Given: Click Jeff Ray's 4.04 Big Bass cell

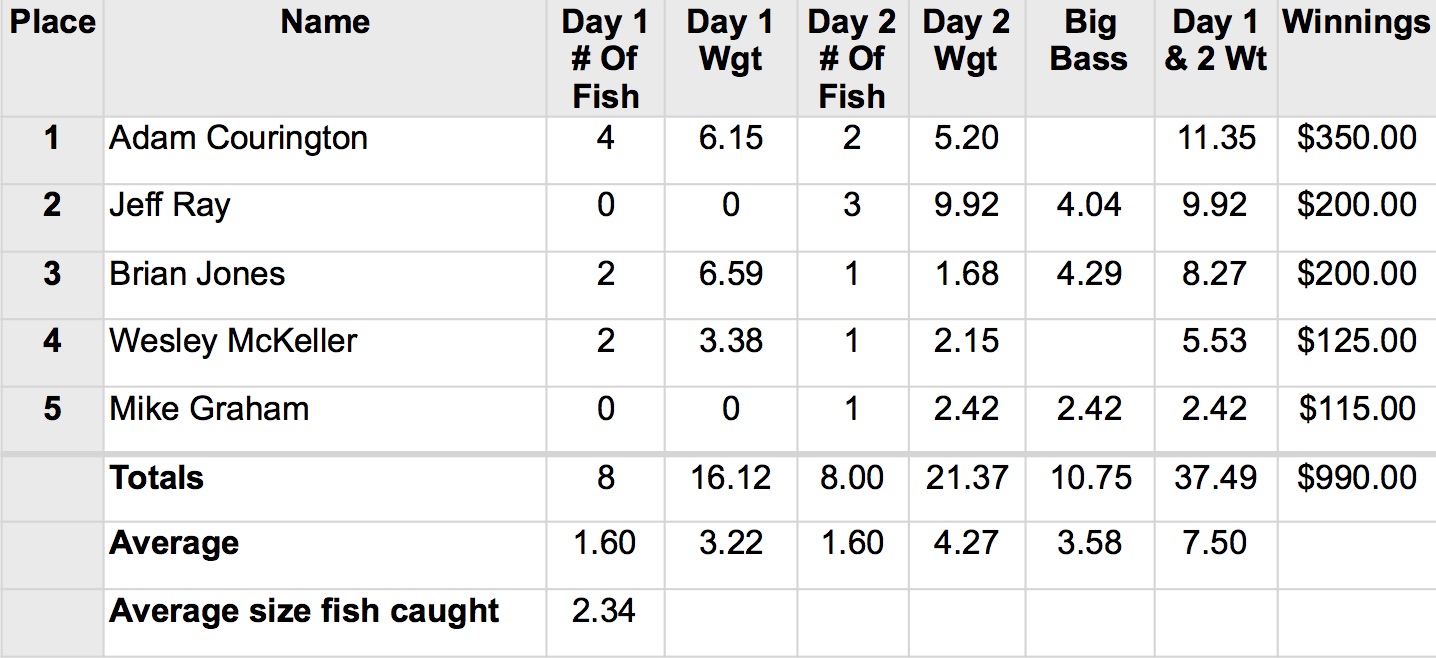Looking at the screenshot, I should tap(1089, 206).
